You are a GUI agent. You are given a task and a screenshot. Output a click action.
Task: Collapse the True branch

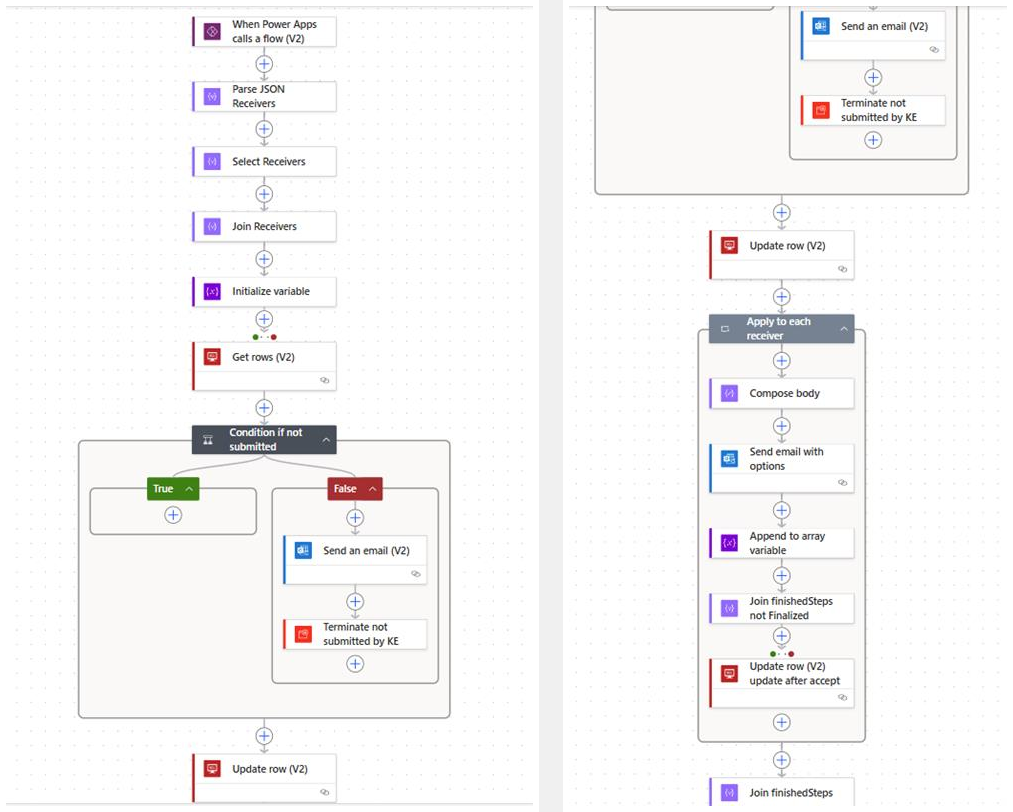coord(189,489)
